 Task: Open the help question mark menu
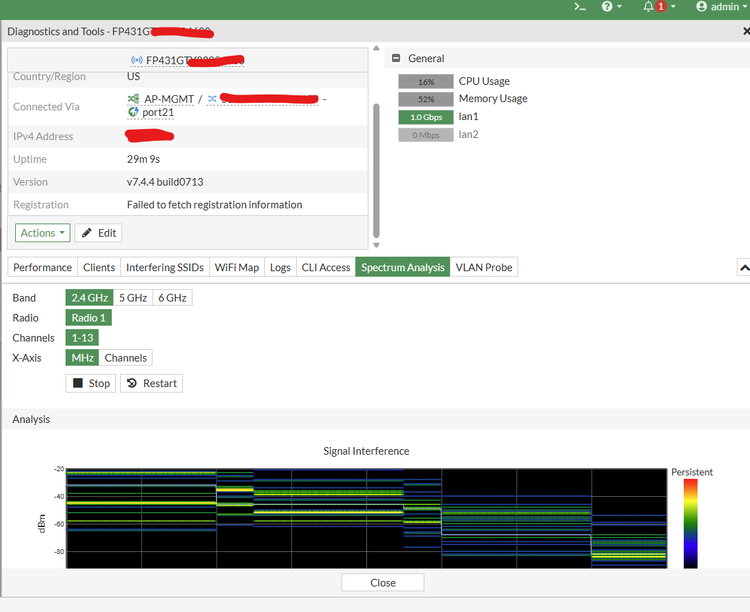606,7
